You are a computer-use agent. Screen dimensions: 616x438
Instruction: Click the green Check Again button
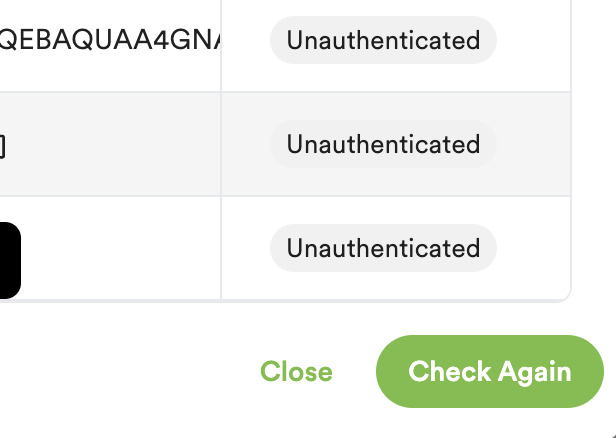point(490,371)
